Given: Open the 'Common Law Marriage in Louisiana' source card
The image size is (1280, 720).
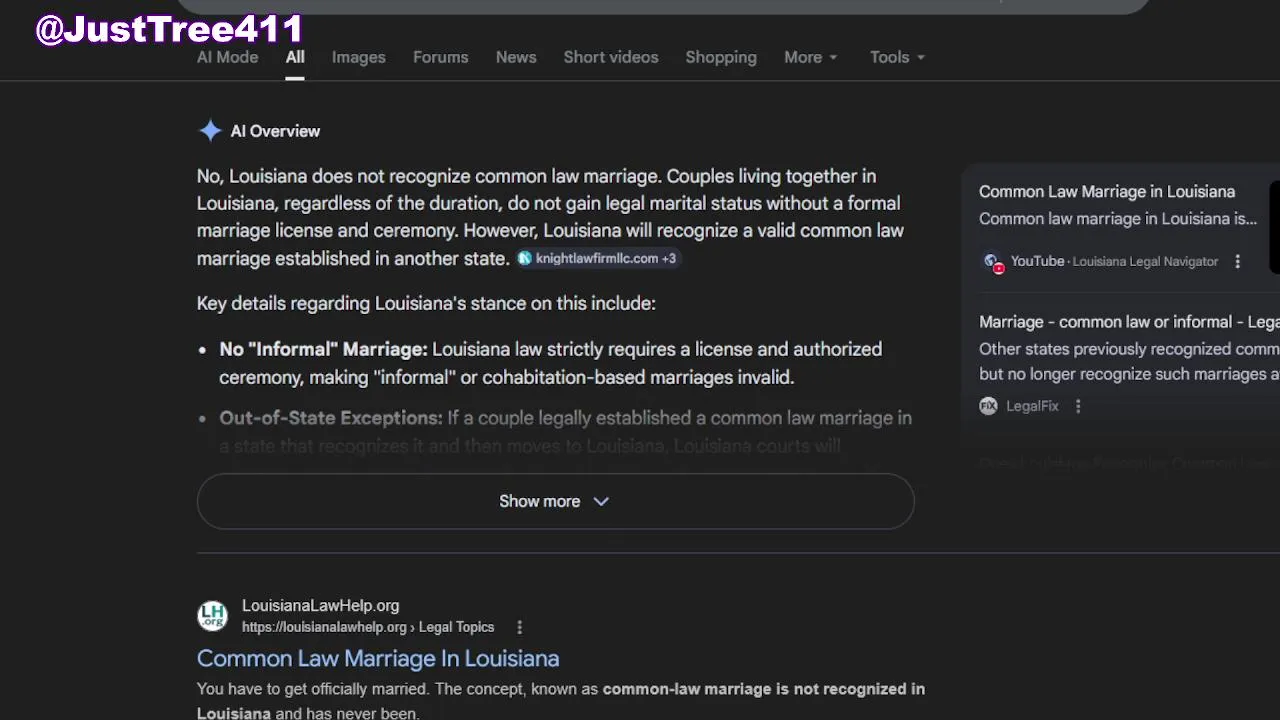Looking at the screenshot, I should (x=1107, y=192).
